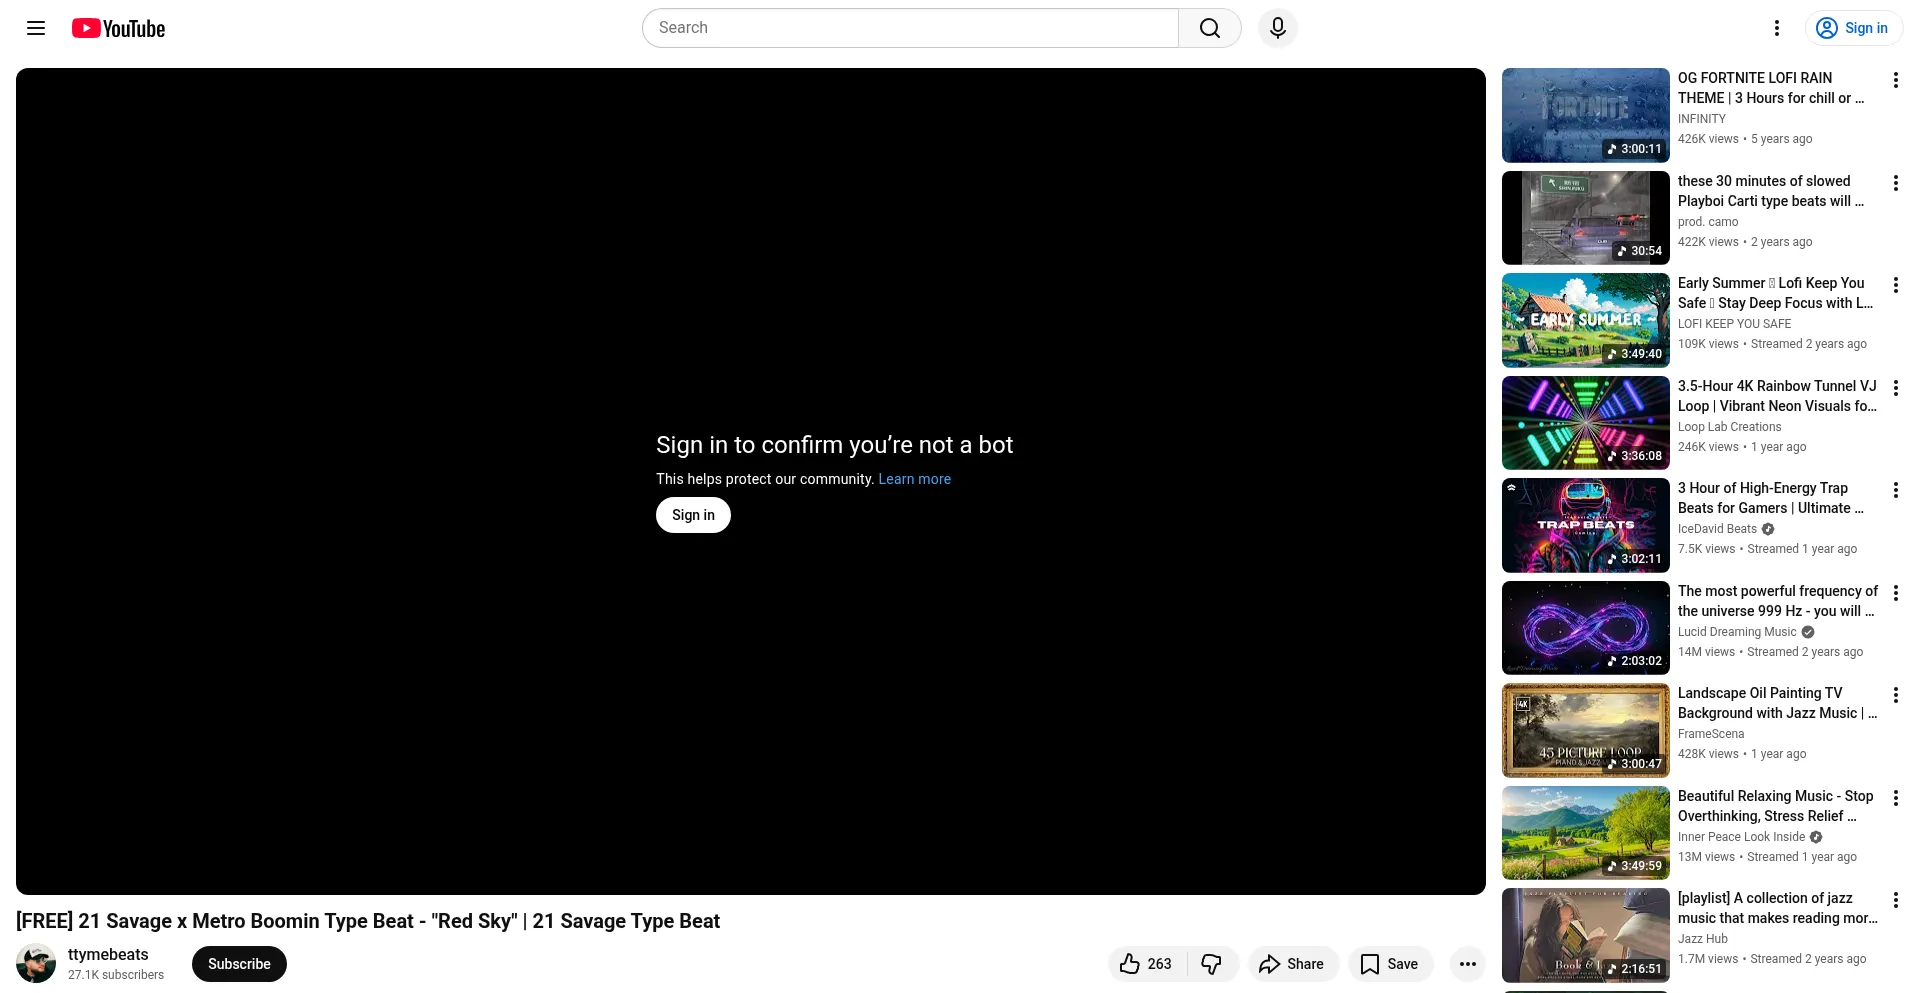Sign in from the top-right header button

coord(1853,28)
